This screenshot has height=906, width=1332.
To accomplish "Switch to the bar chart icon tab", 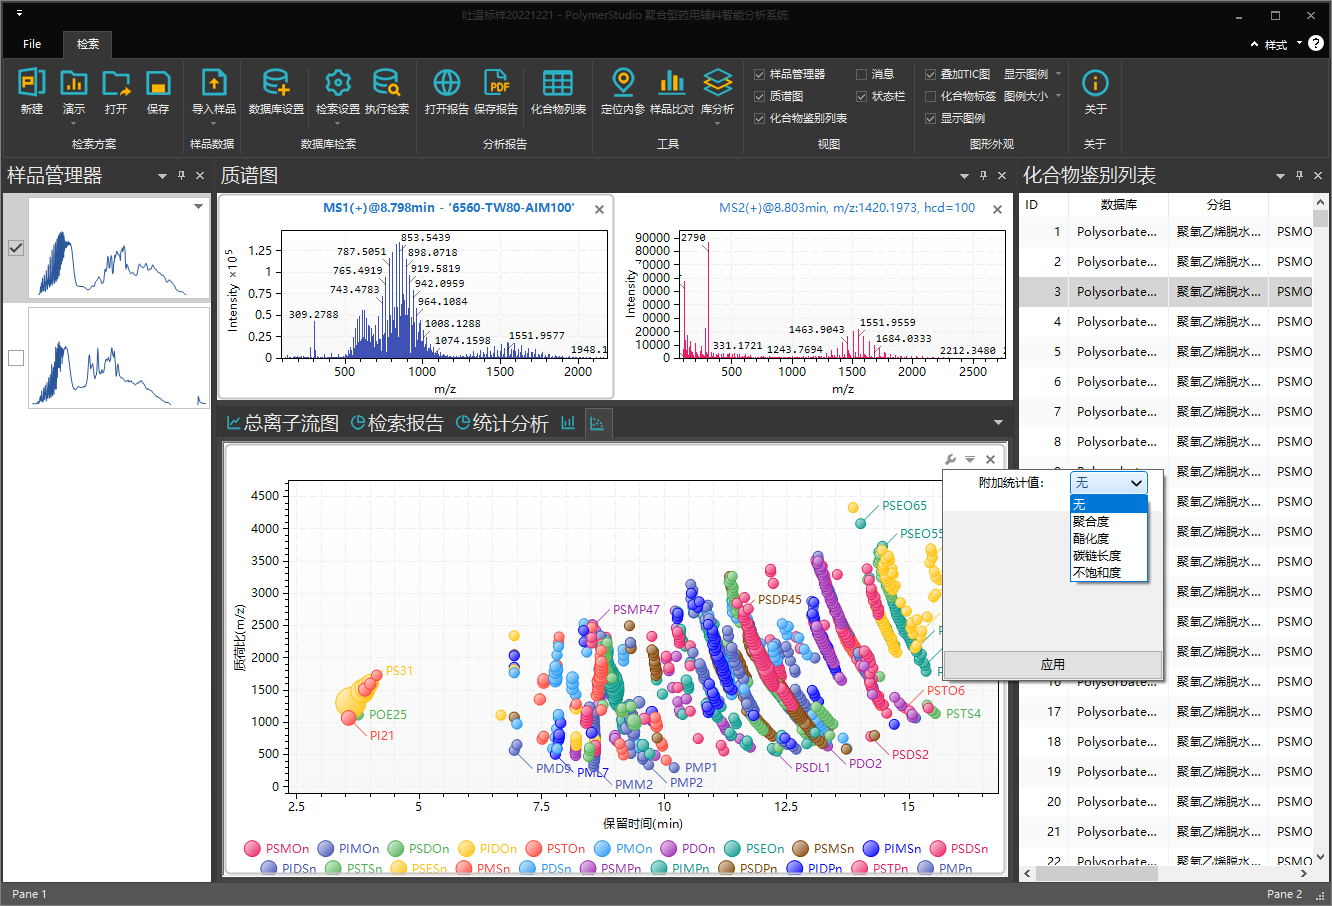I will tap(568, 423).
